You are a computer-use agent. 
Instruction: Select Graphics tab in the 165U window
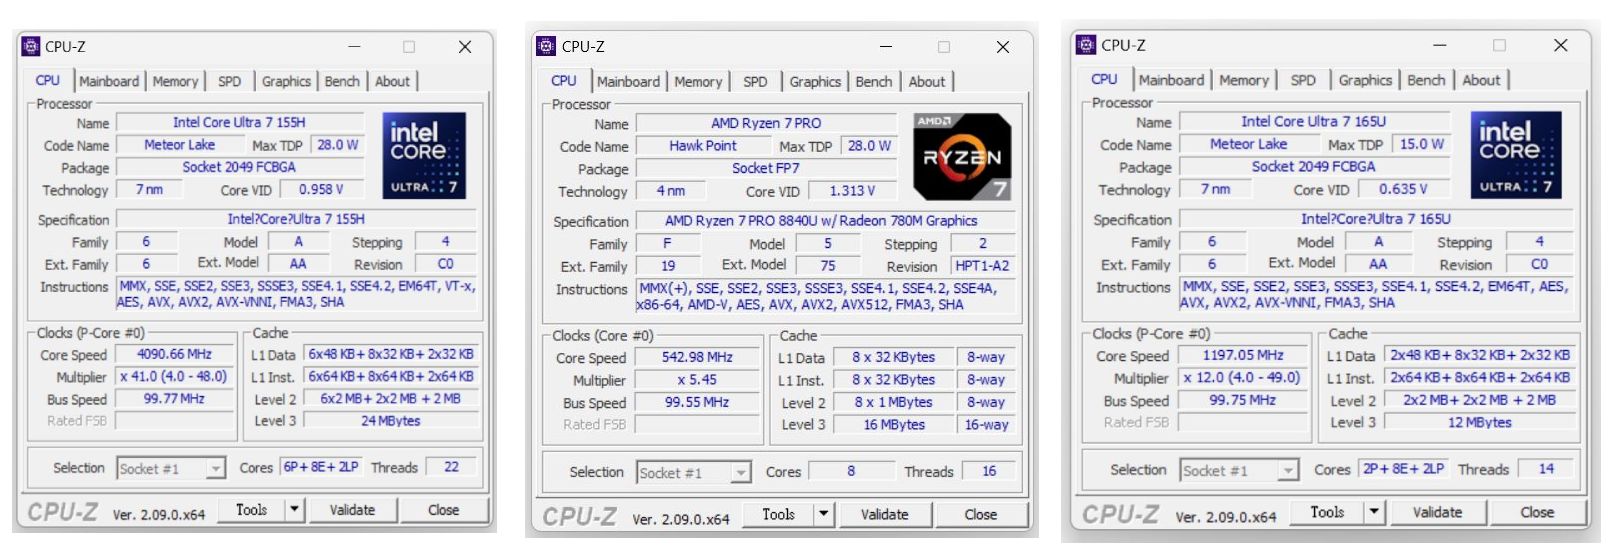pos(1365,80)
